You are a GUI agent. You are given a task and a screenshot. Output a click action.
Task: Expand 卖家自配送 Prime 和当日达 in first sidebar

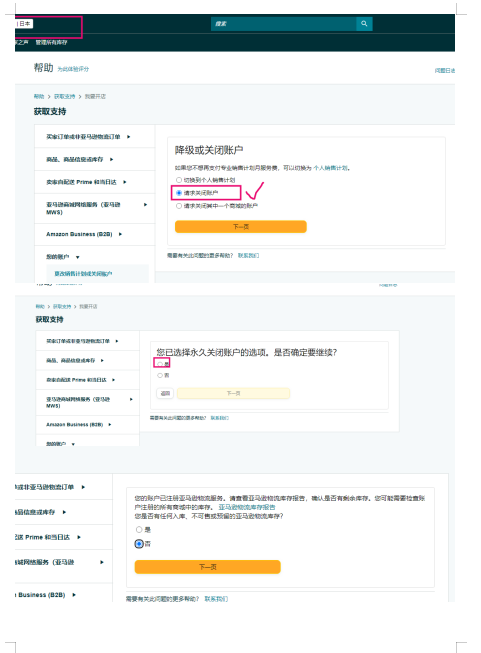tap(95, 182)
